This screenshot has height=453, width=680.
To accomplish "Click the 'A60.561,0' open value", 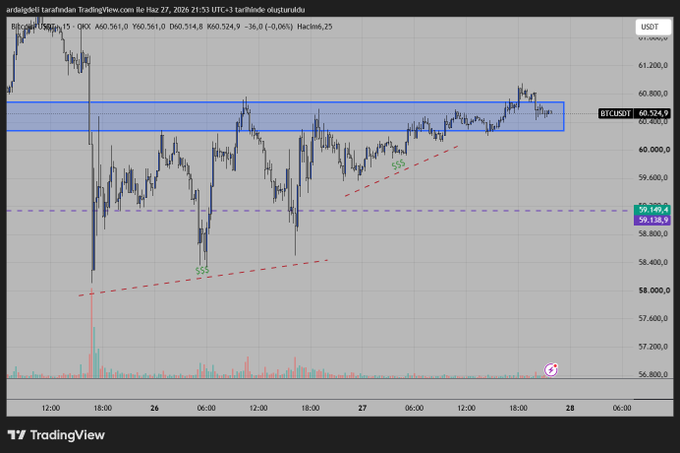I will click(x=111, y=26).
